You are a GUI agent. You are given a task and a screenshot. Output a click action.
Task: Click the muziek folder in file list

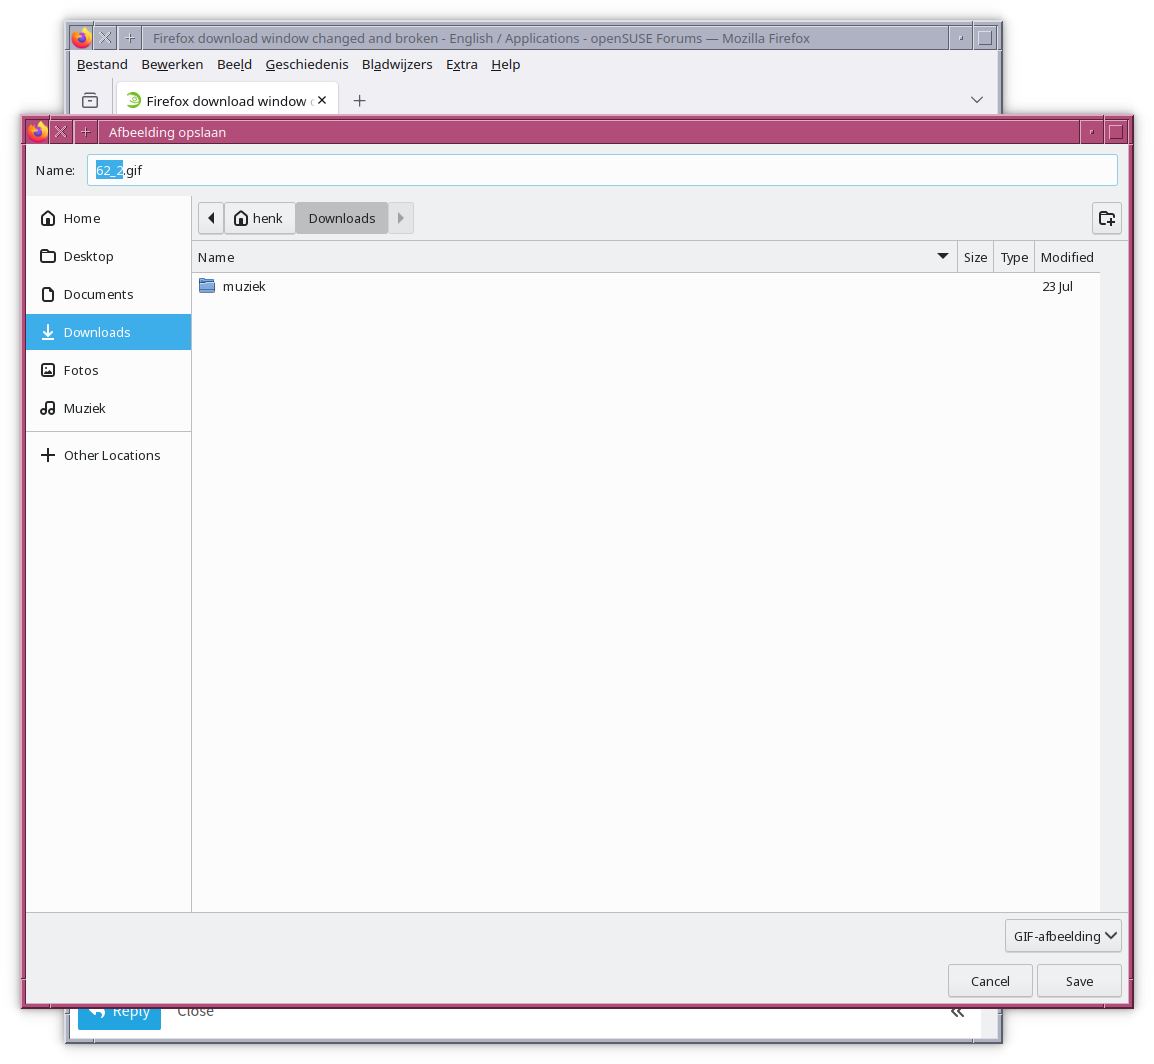243,286
